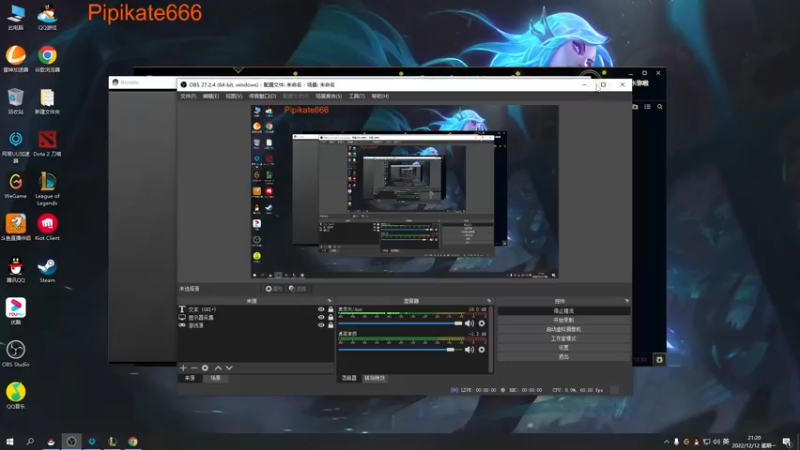The width and height of the screenshot is (800, 450).
Task: Open the Google Chrome desktop shortcut
Action: [47, 59]
